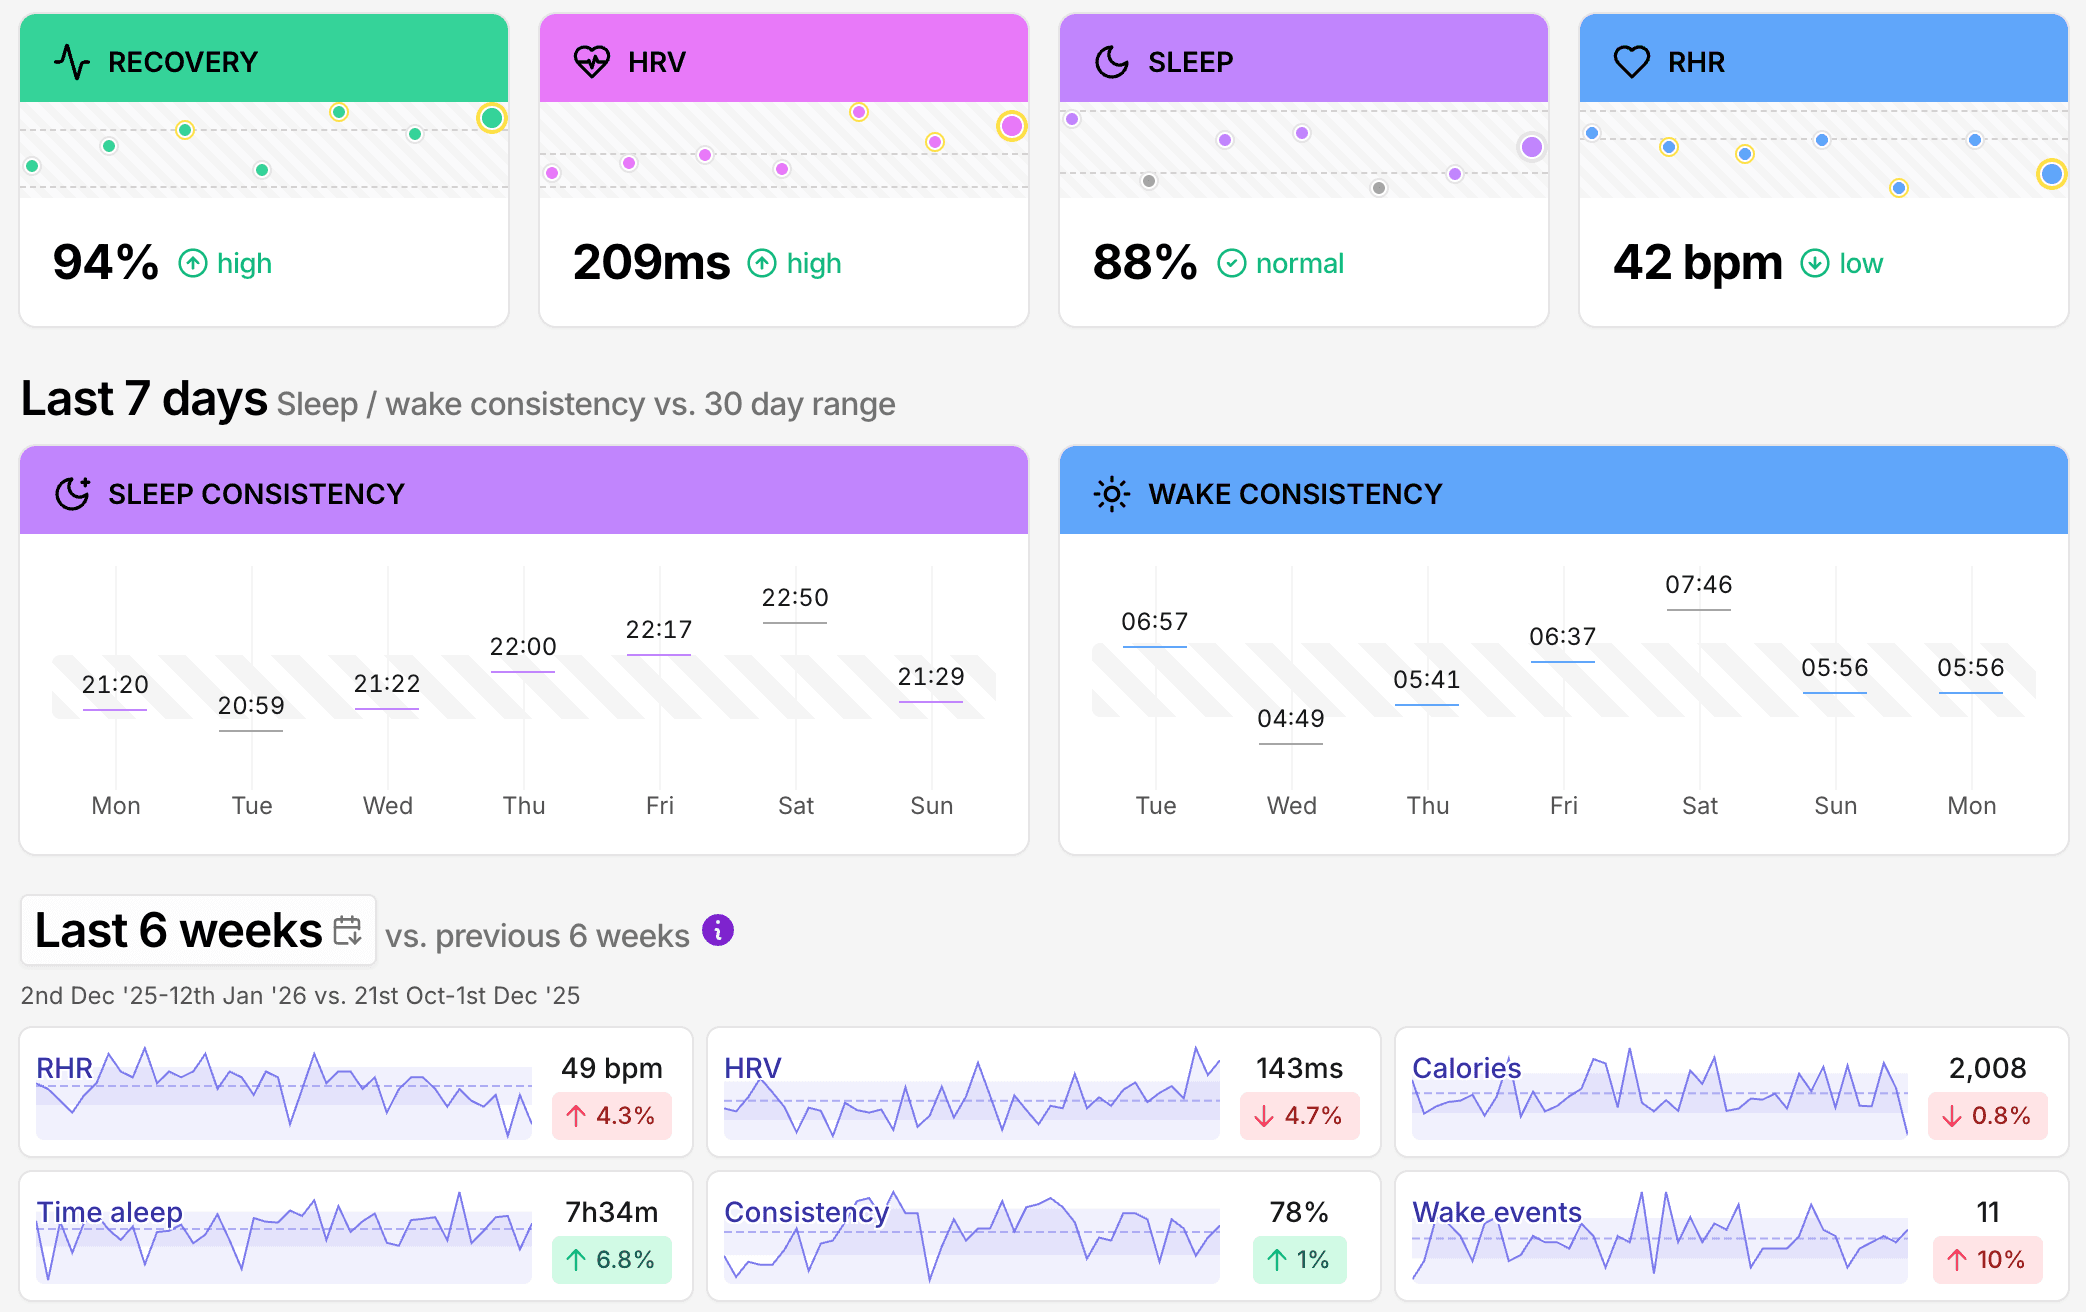Click the Wake Consistency sun icon
The image size is (2086, 1312).
point(1111,492)
